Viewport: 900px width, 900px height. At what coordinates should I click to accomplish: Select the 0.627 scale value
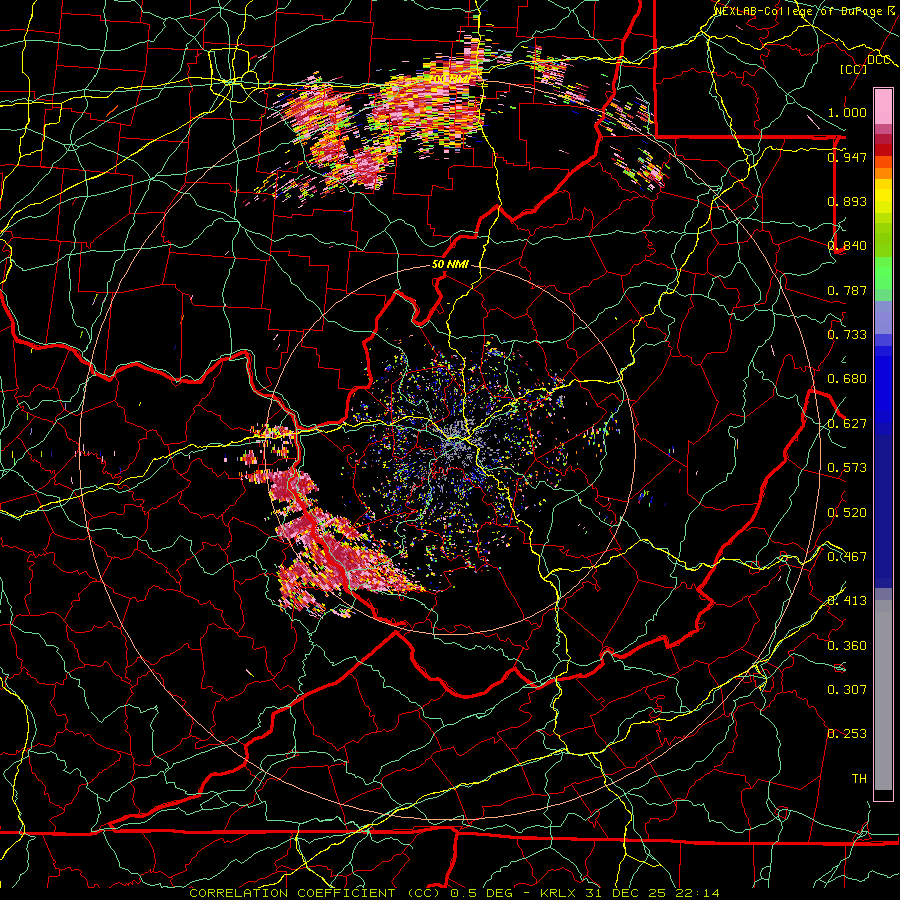847,424
